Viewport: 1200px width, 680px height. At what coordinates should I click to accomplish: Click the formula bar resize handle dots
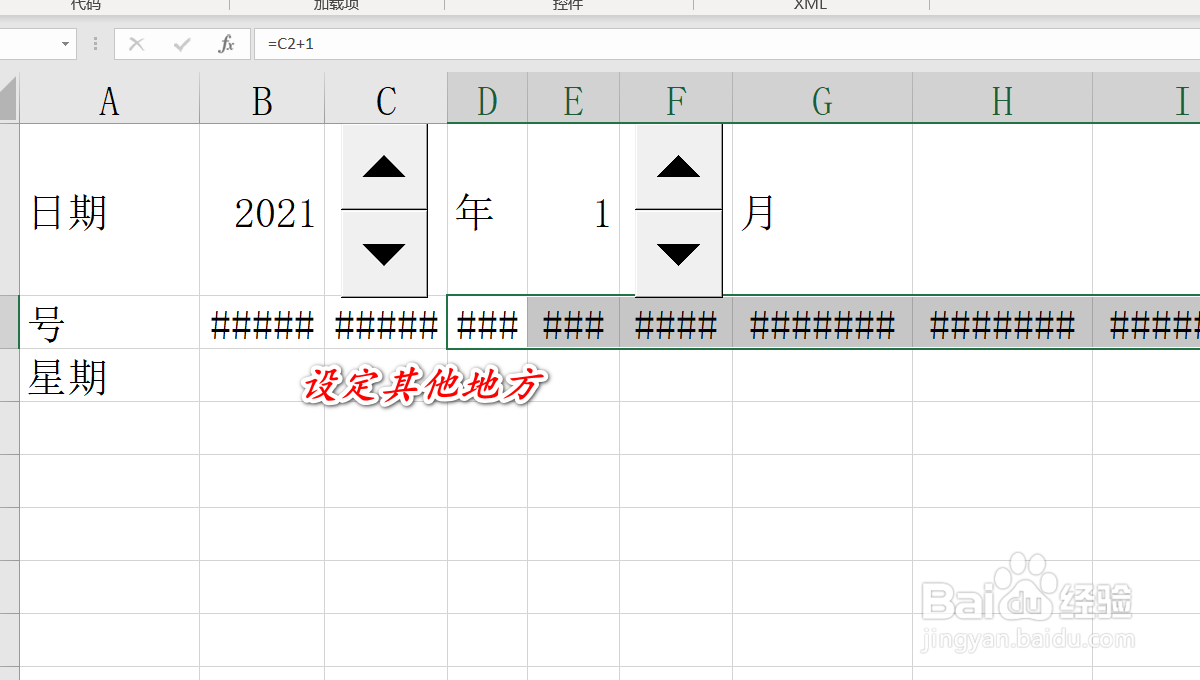(96, 44)
